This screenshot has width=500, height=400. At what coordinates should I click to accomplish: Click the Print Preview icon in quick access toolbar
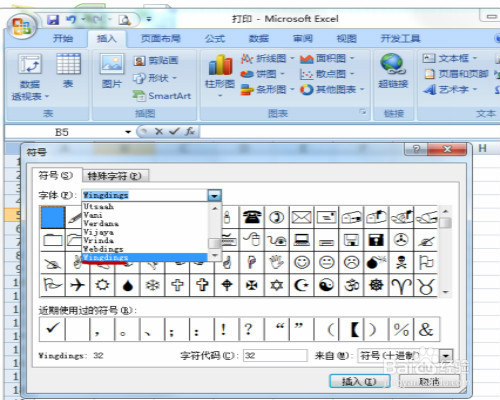pos(124,20)
